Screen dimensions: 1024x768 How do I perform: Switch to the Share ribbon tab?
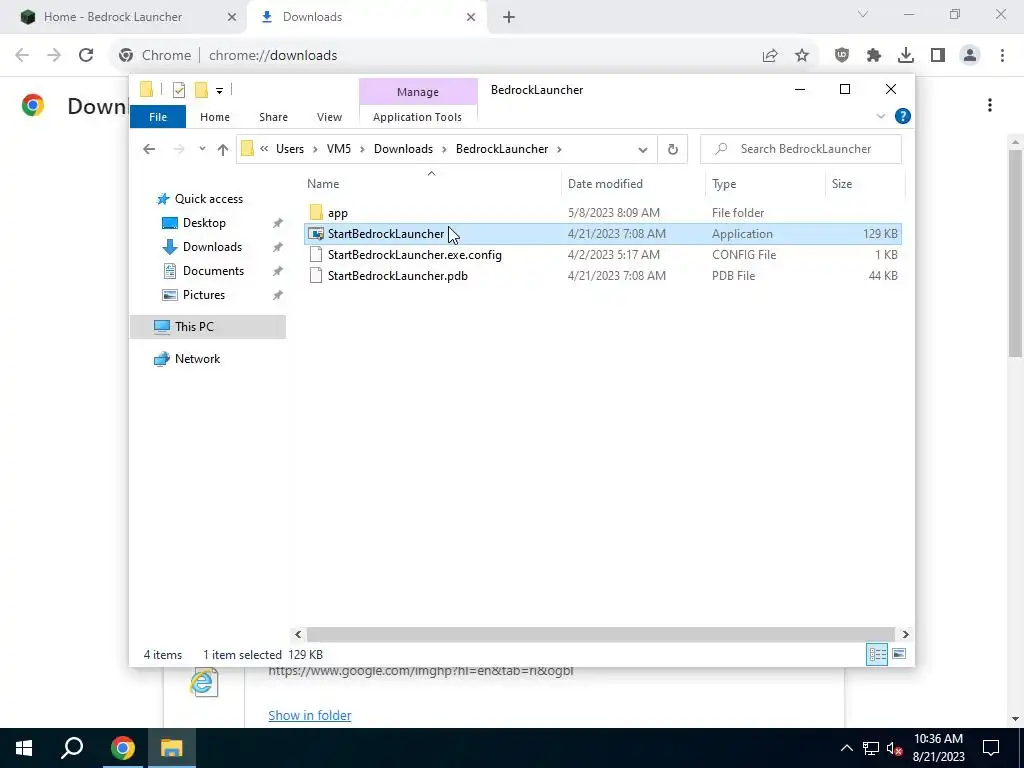pyautogui.click(x=273, y=117)
